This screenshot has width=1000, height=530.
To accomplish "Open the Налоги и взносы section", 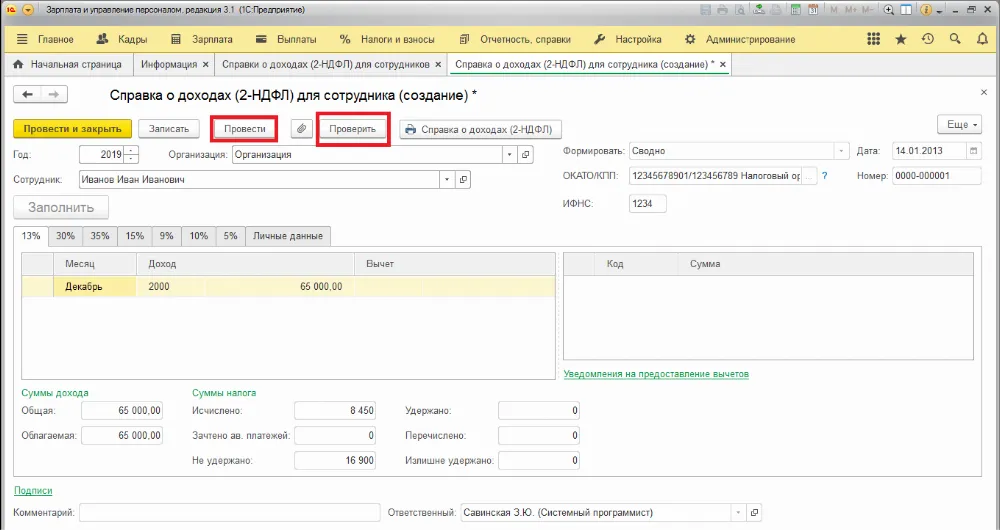I will point(387,39).
